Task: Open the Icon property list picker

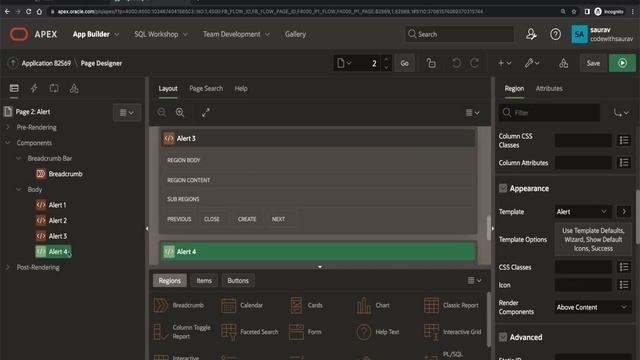Action: pos(624,285)
